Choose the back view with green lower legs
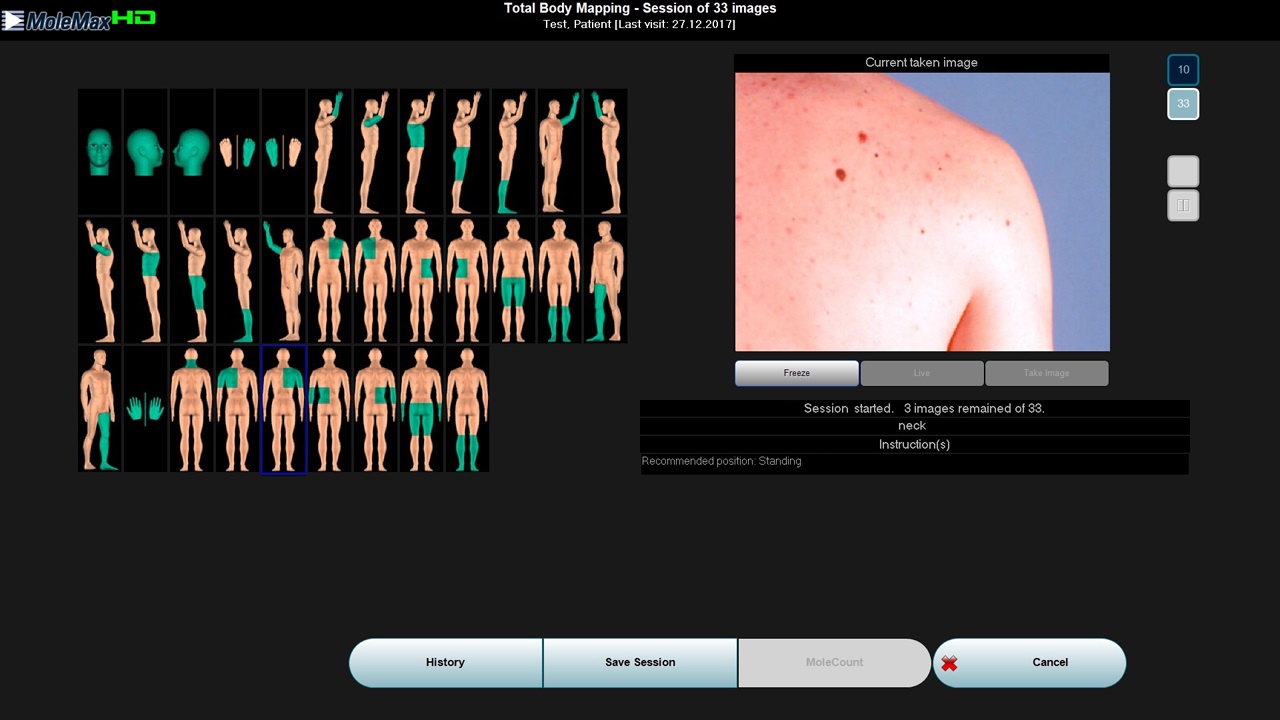This screenshot has width=1280, height=720. [x=467, y=409]
